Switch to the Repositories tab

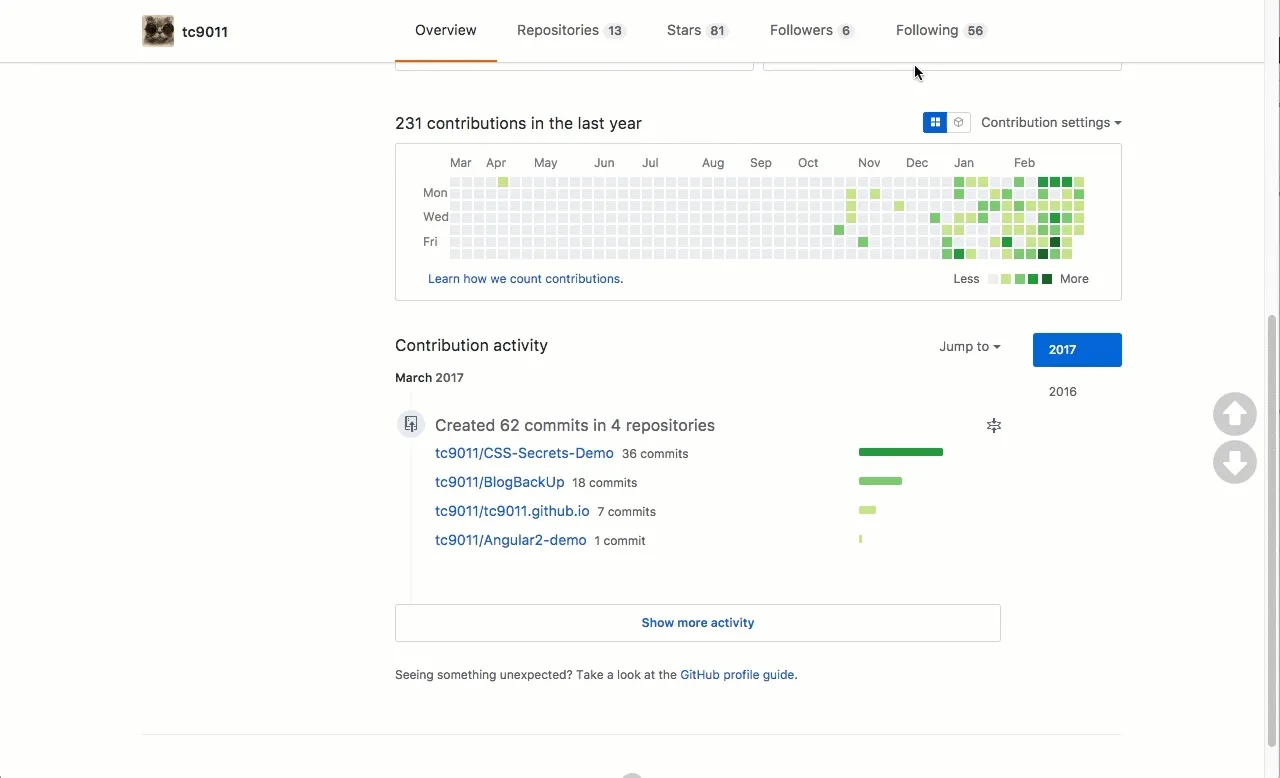[x=570, y=30]
